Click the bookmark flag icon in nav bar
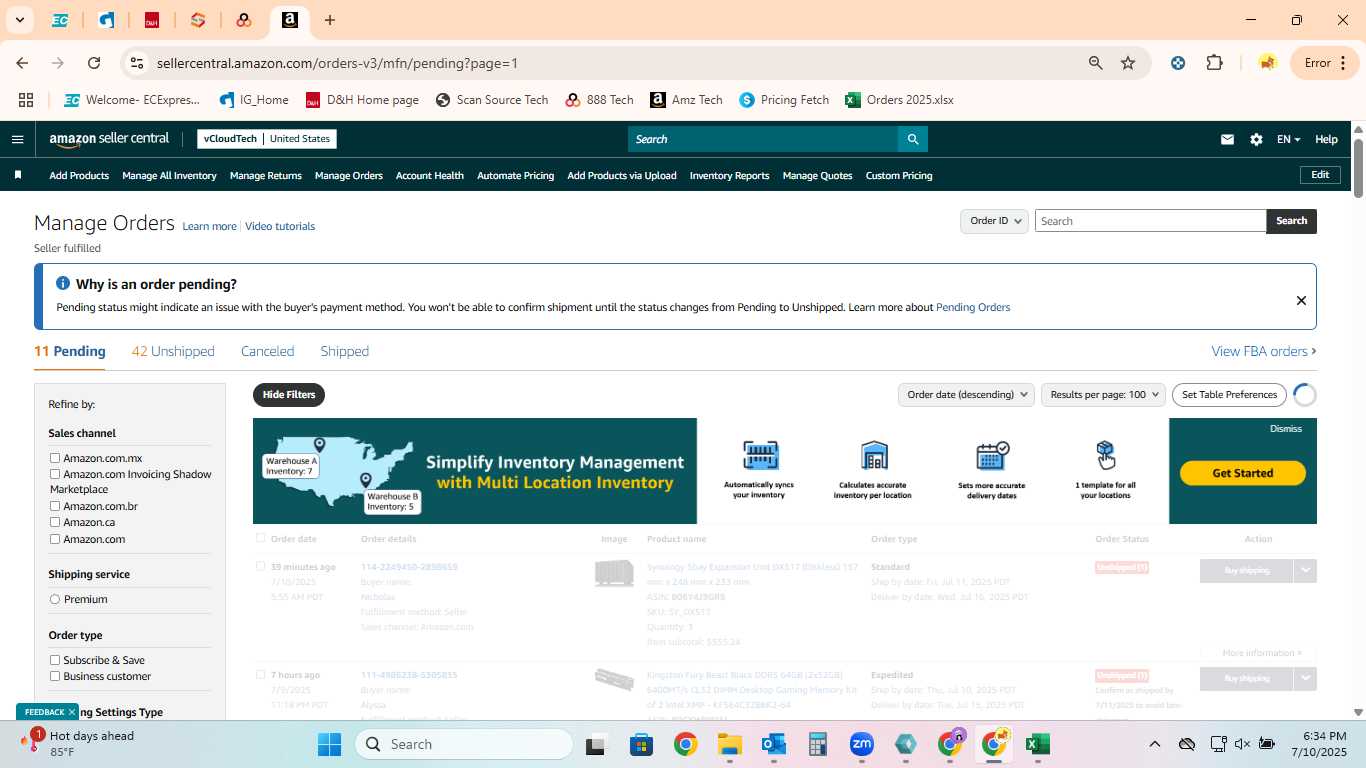The height and width of the screenshot is (768, 1366). click(x=18, y=175)
